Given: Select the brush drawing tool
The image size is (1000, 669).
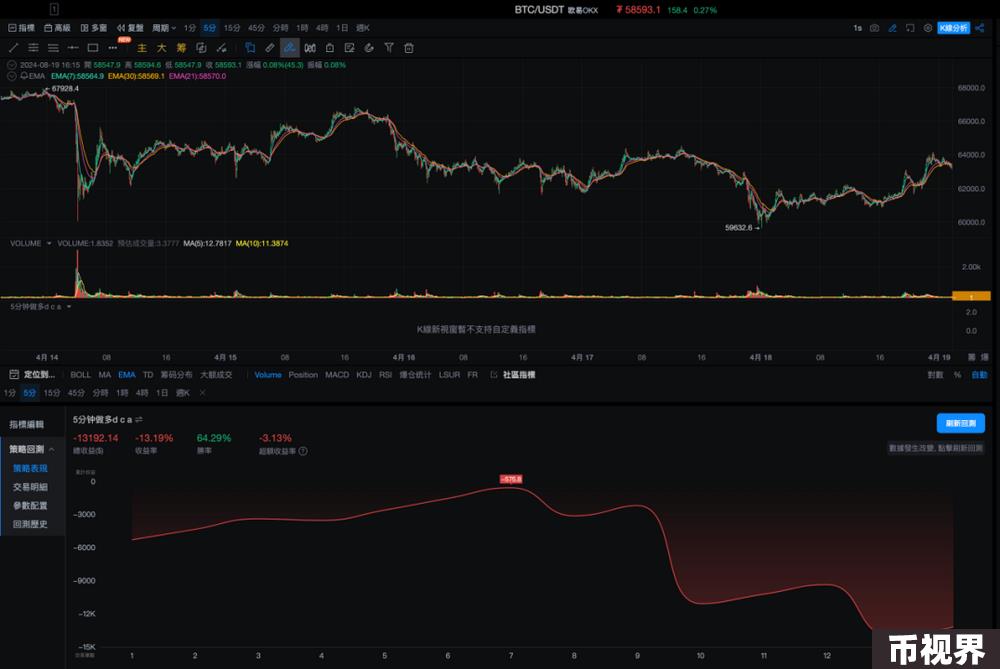Looking at the screenshot, I should 221,48.
